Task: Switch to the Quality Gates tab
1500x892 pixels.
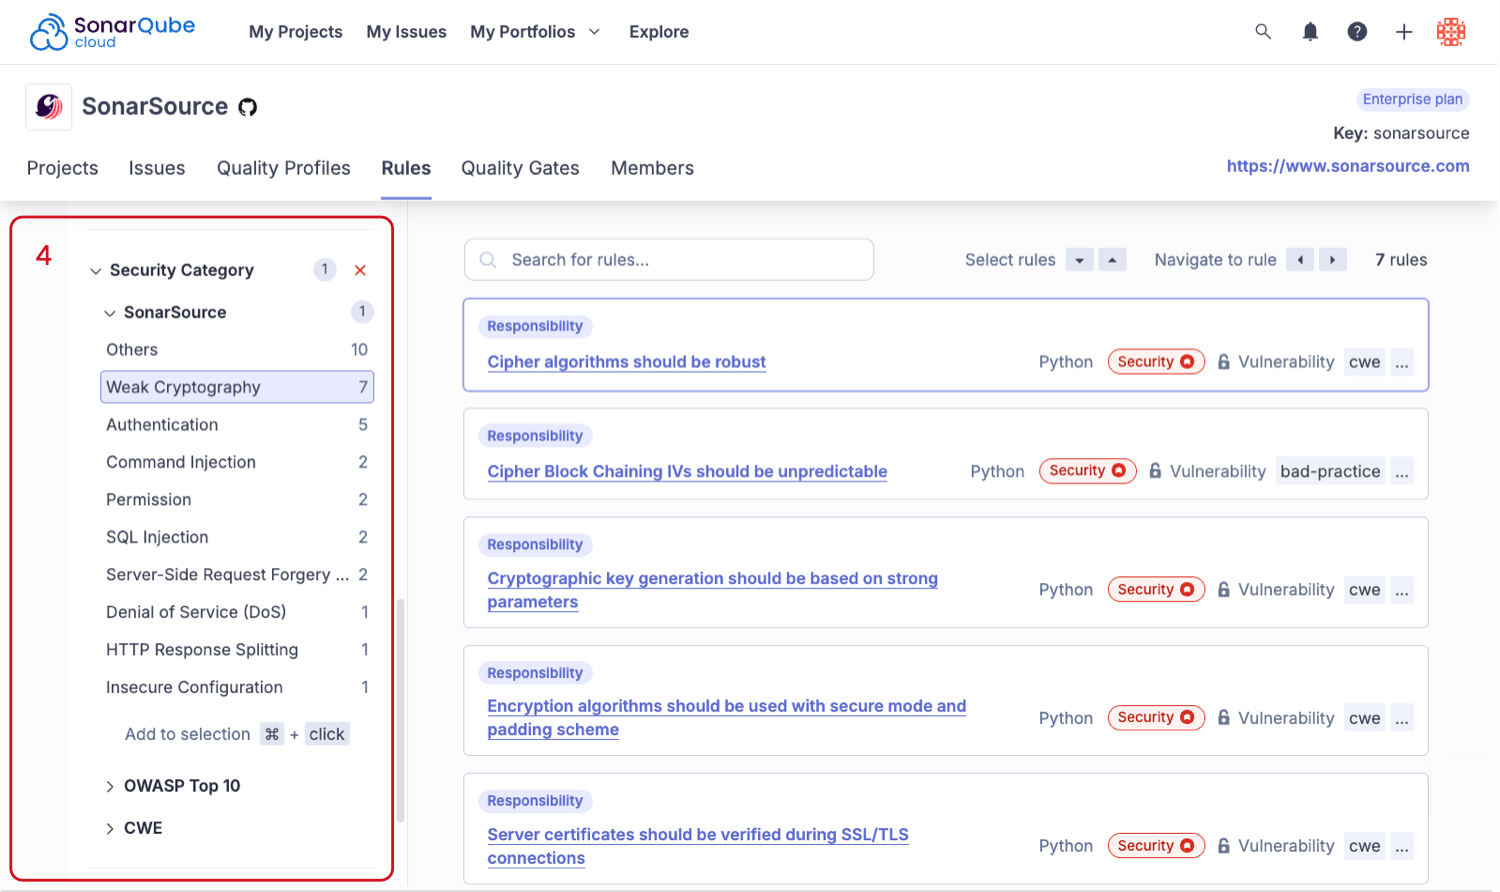Action: (520, 168)
